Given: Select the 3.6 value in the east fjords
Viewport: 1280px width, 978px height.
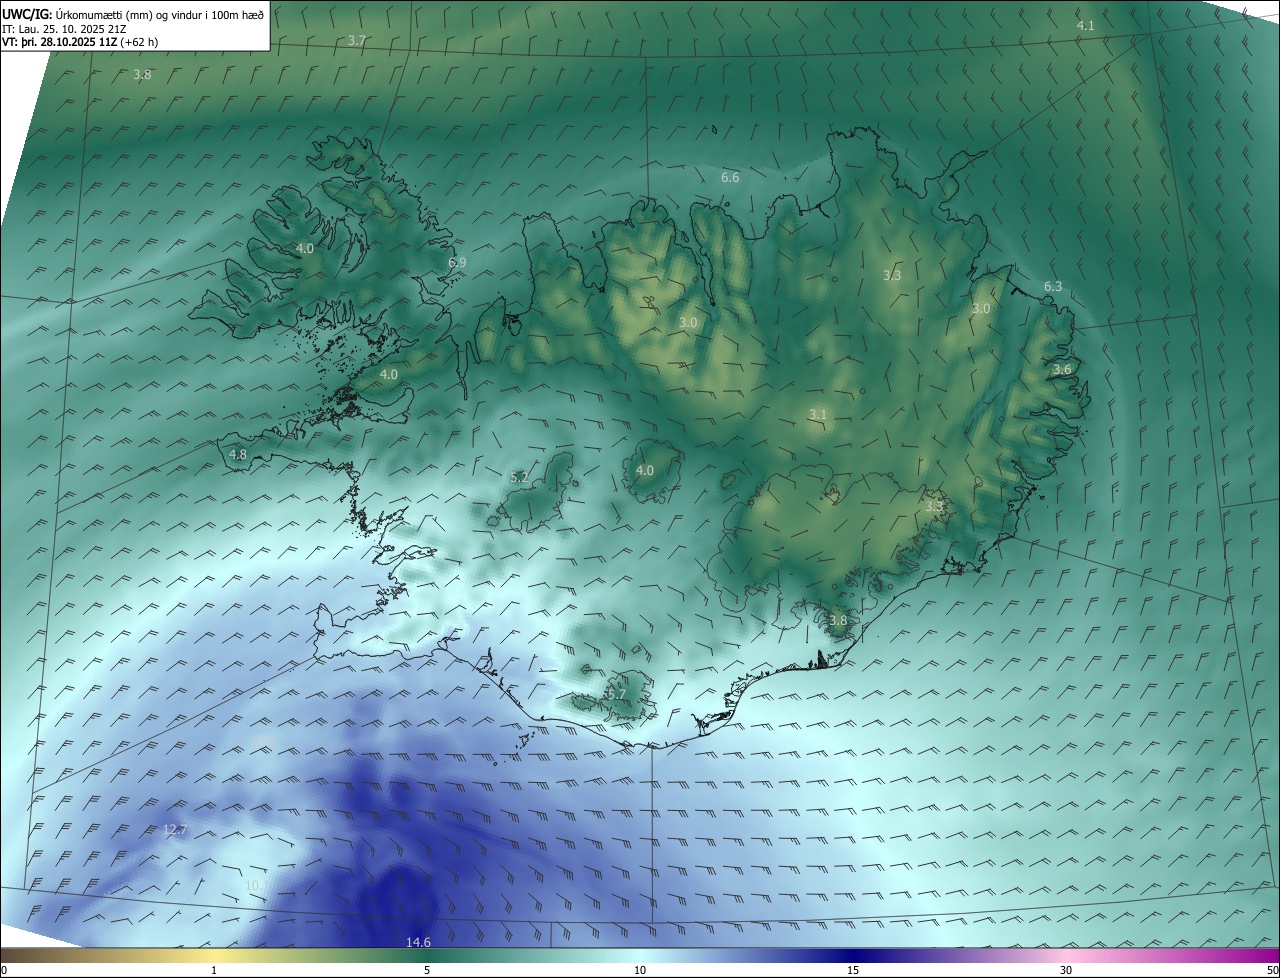Looking at the screenshot, I should (1062, 370).
